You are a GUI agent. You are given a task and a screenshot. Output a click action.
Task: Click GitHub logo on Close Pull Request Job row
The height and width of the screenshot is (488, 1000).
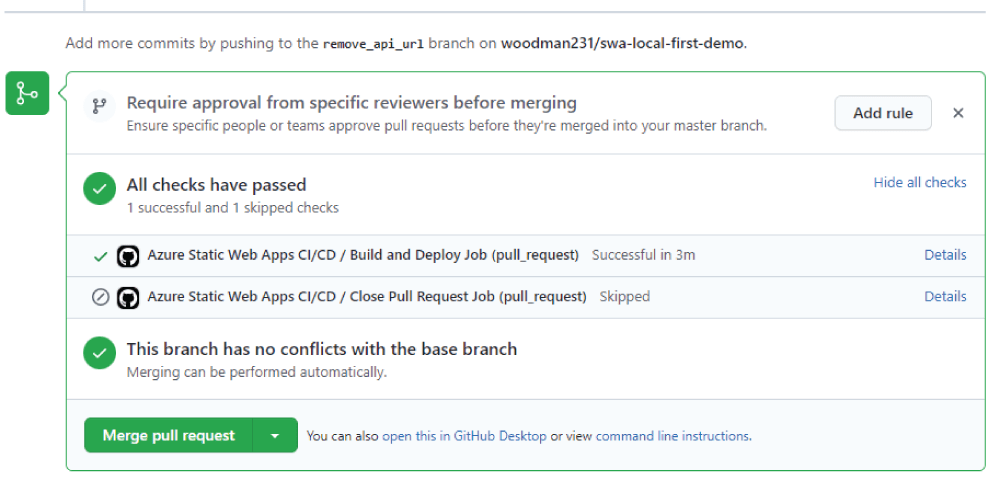coord(128,298)
